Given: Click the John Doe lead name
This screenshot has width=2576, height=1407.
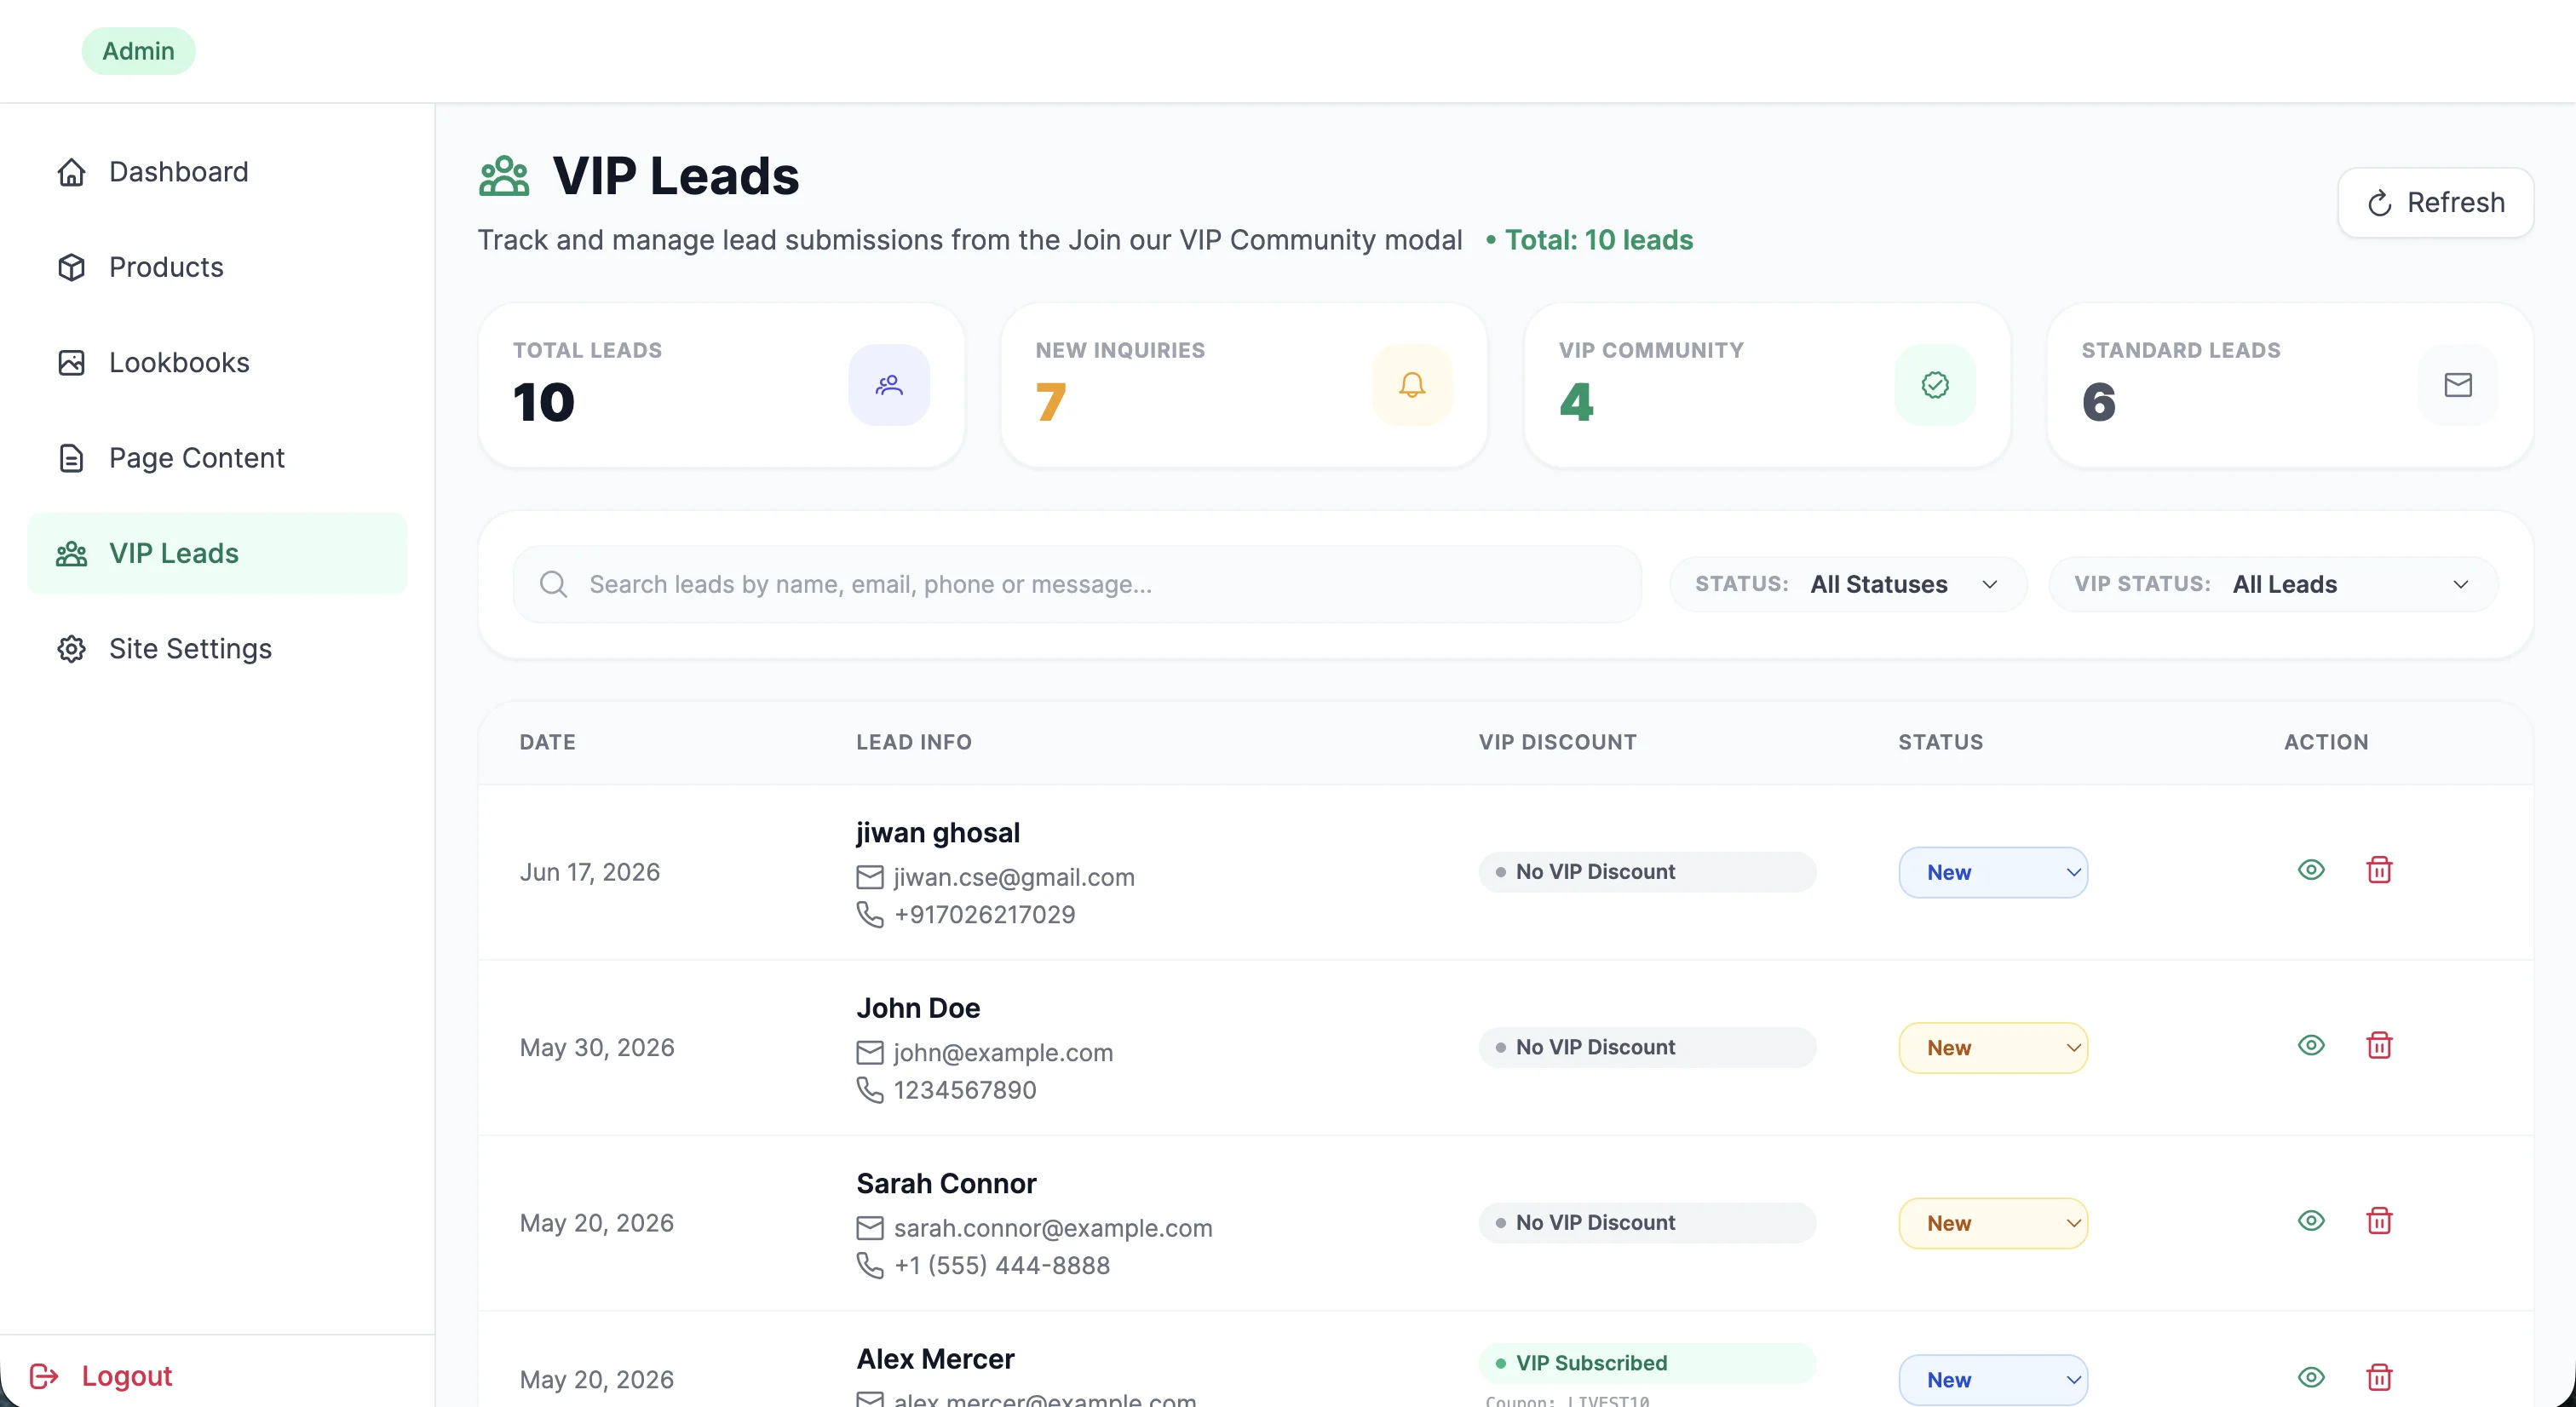Looking at the screenshot, I should [918, 1008].
